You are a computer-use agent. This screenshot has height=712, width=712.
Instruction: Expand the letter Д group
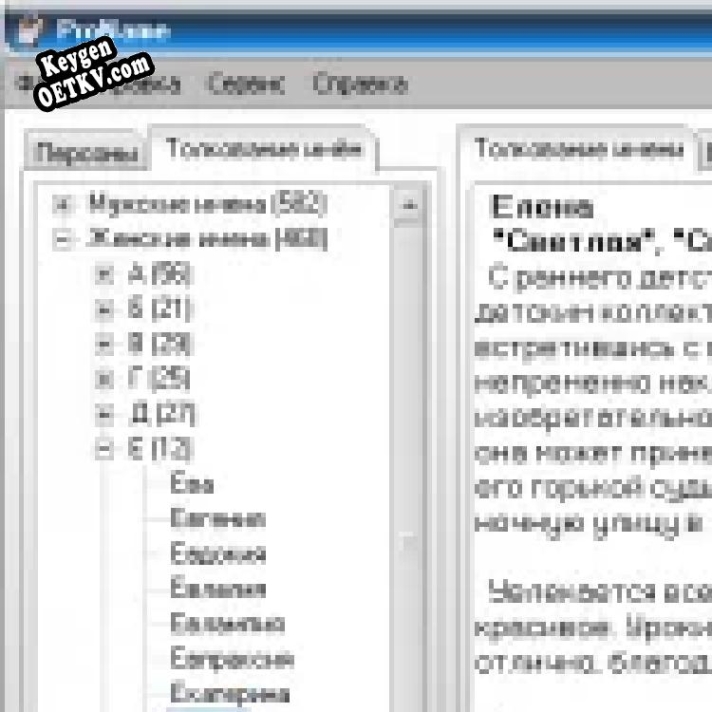pos(104,414)
